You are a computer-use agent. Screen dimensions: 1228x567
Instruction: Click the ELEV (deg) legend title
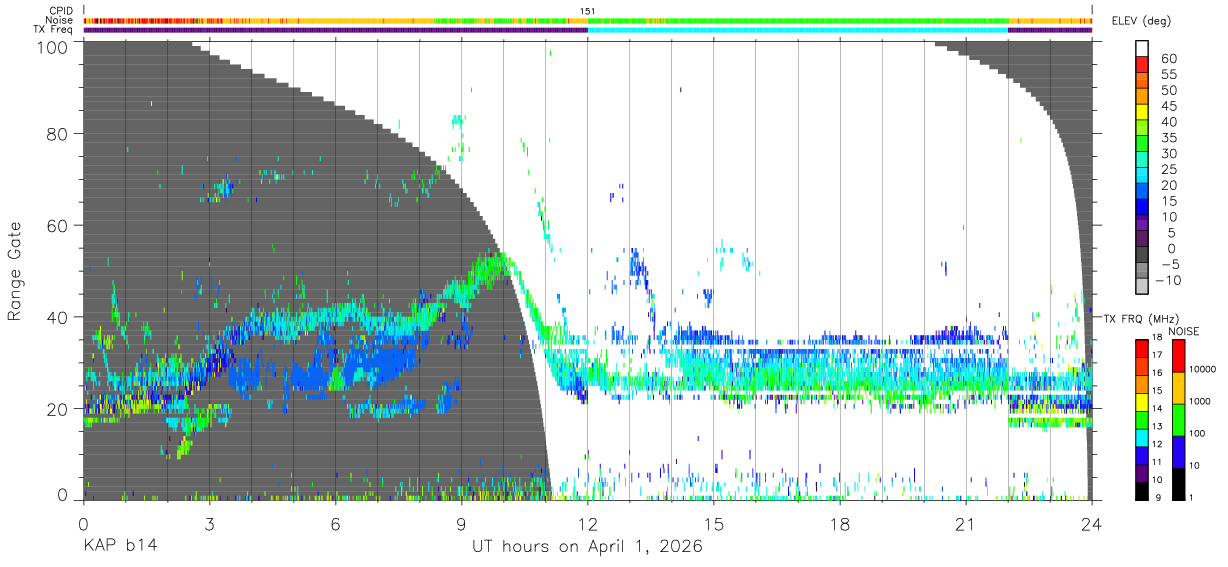coord(1142,21)
